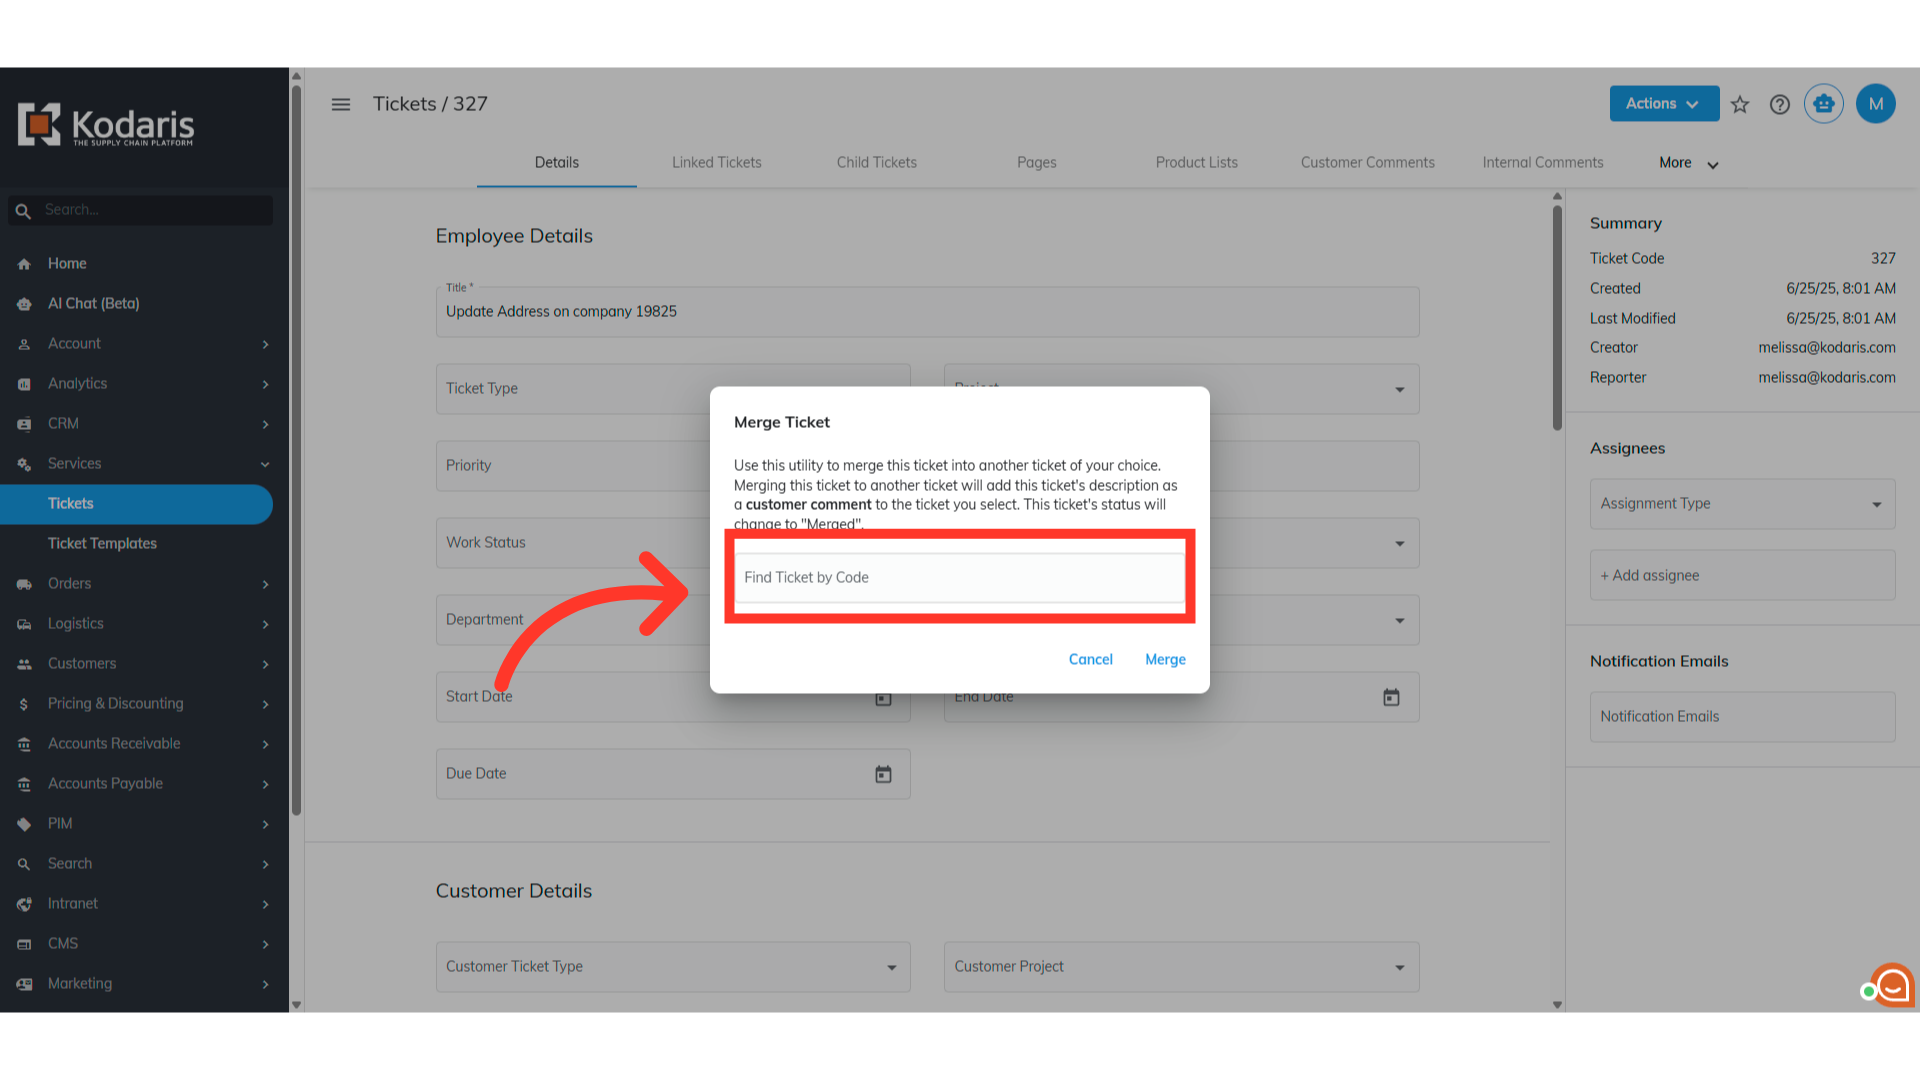Open End Date calendar picker icon
This screenshot has height=1080, width=1920.
point(1391,697)
